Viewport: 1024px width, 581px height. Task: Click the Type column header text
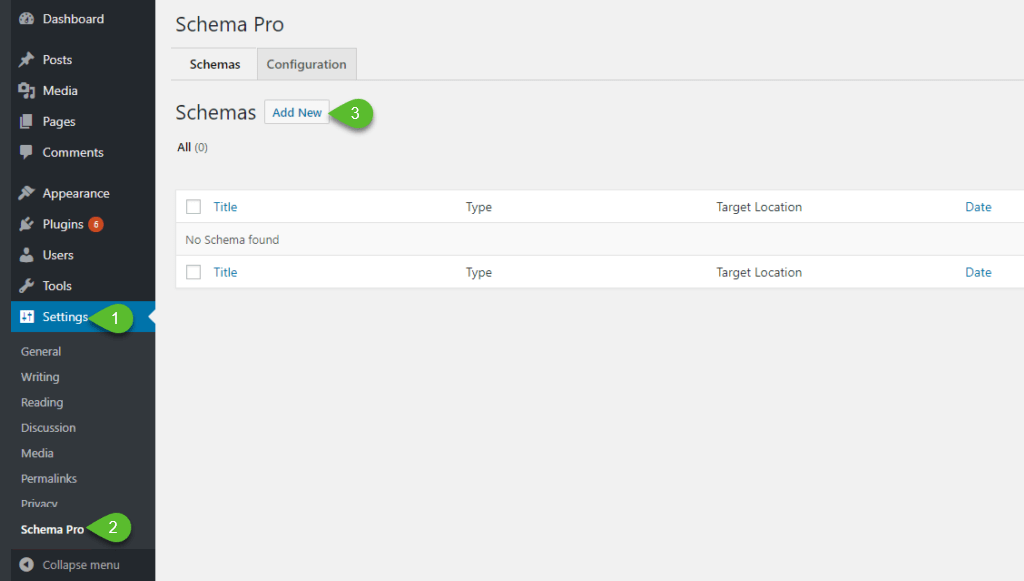coord(479,207)
